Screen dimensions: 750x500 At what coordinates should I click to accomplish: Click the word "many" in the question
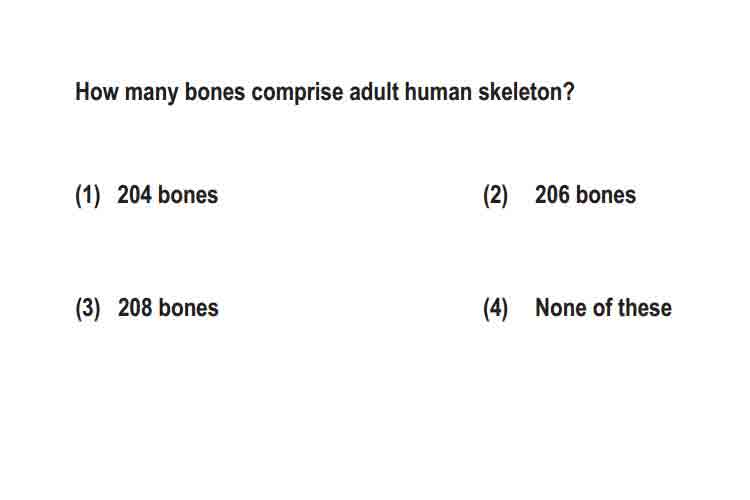click(x=151, y=93)
